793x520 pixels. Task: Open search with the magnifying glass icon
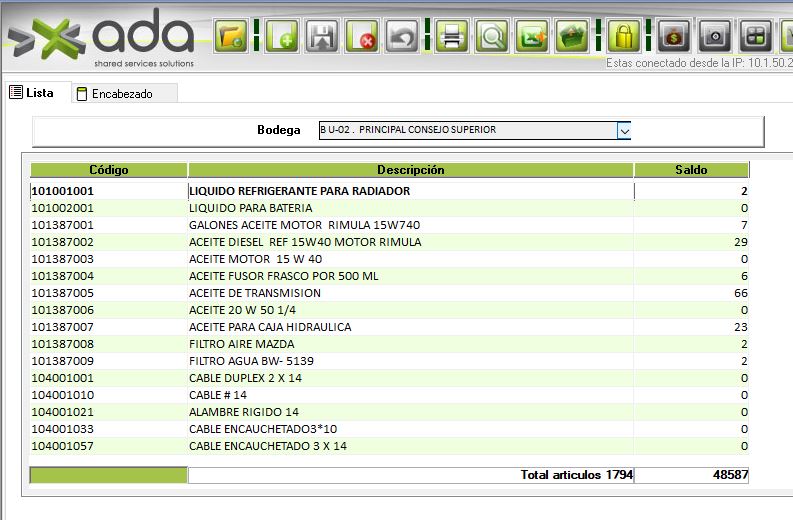[x=491, y=37]
